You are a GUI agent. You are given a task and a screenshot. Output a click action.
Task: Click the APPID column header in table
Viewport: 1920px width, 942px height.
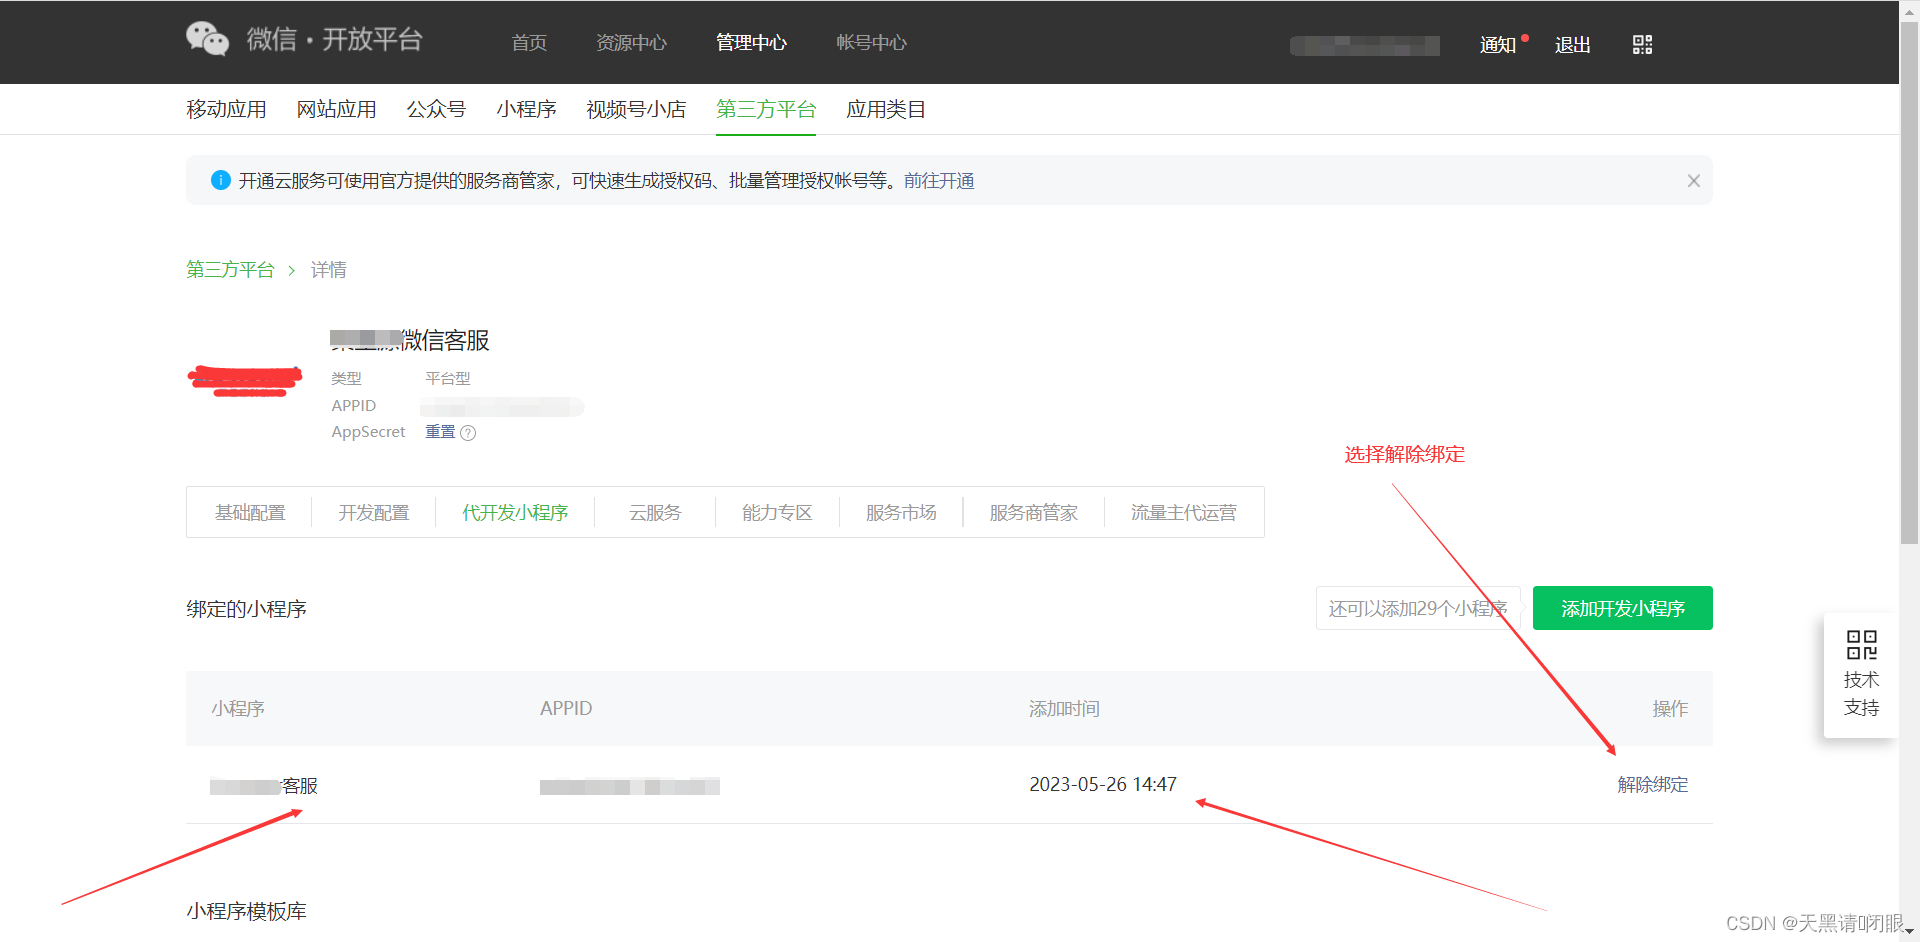coord(566,709)
